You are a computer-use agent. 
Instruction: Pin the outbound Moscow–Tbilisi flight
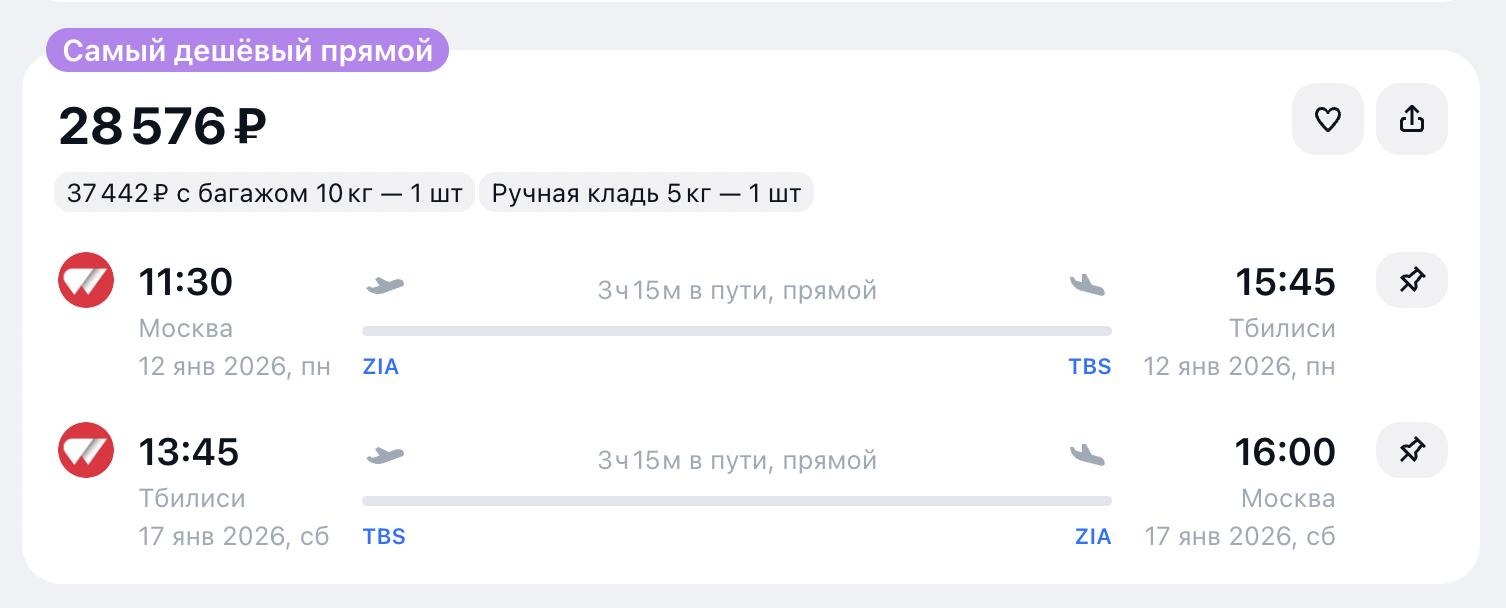[x=1411, y=280]
